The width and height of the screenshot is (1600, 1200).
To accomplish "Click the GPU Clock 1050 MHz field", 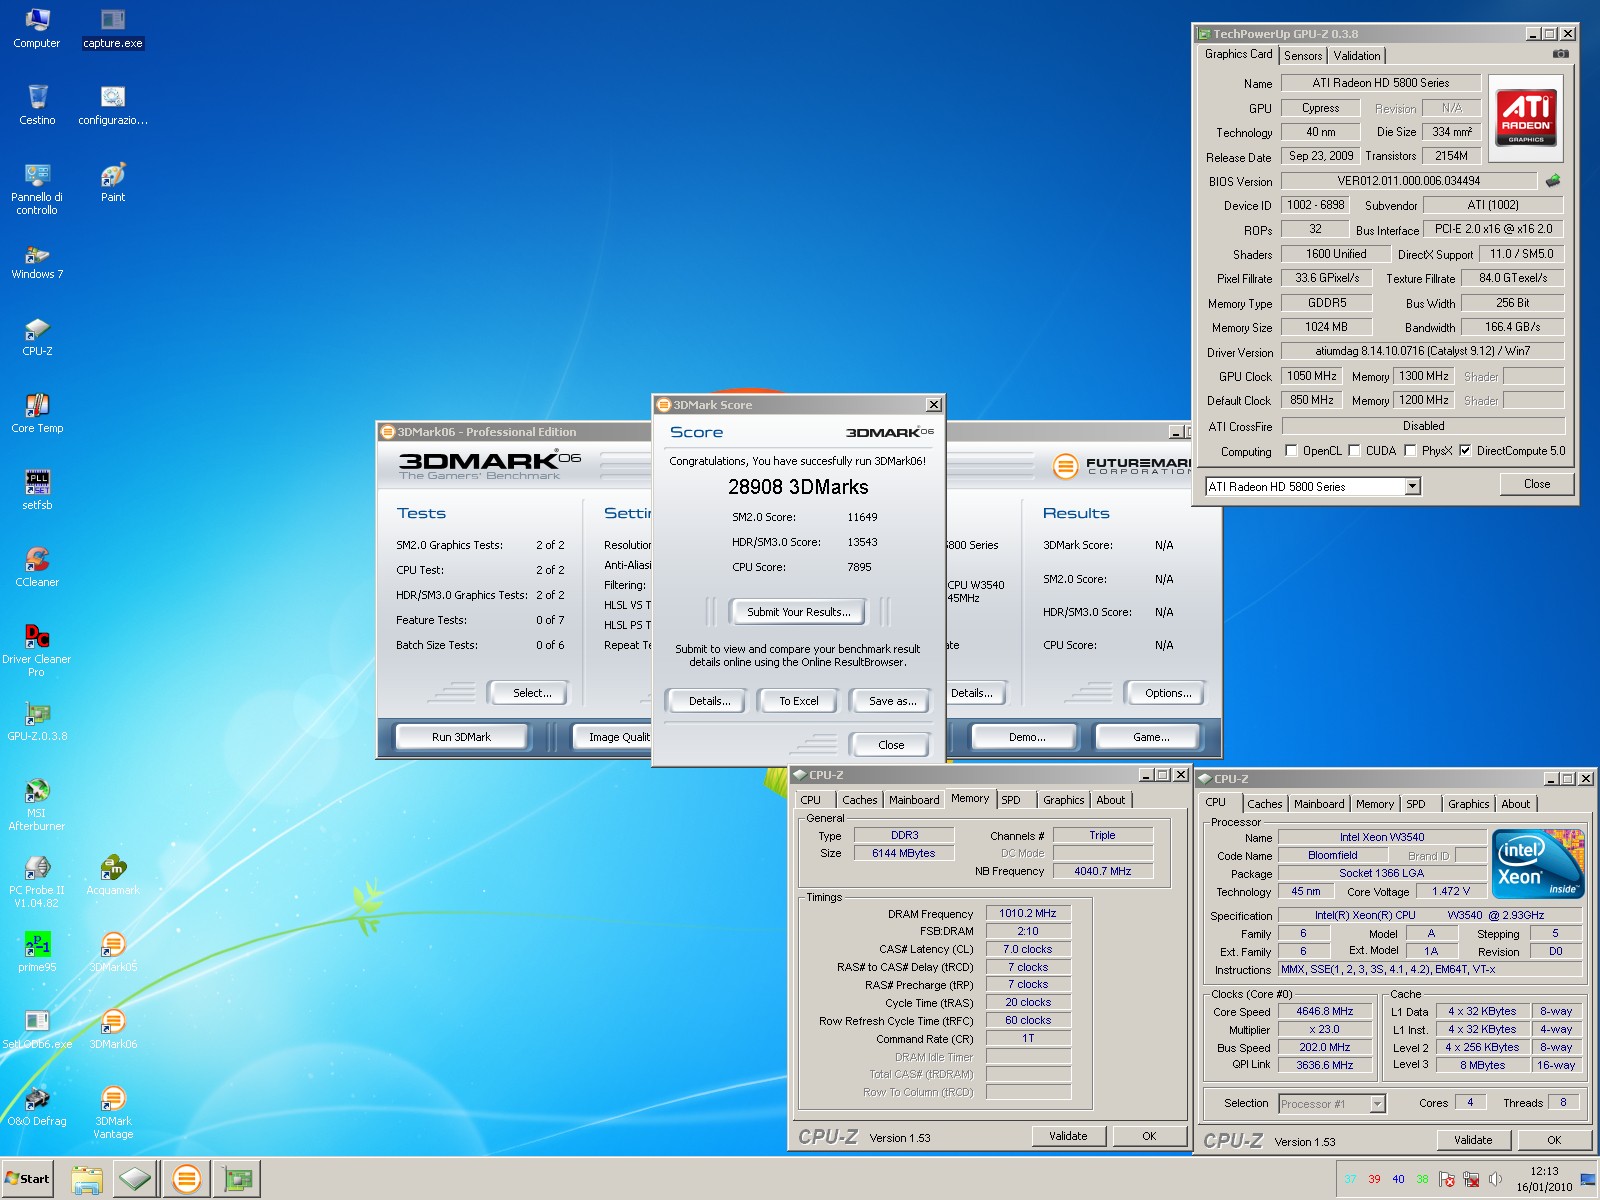I will point(1312,376).
